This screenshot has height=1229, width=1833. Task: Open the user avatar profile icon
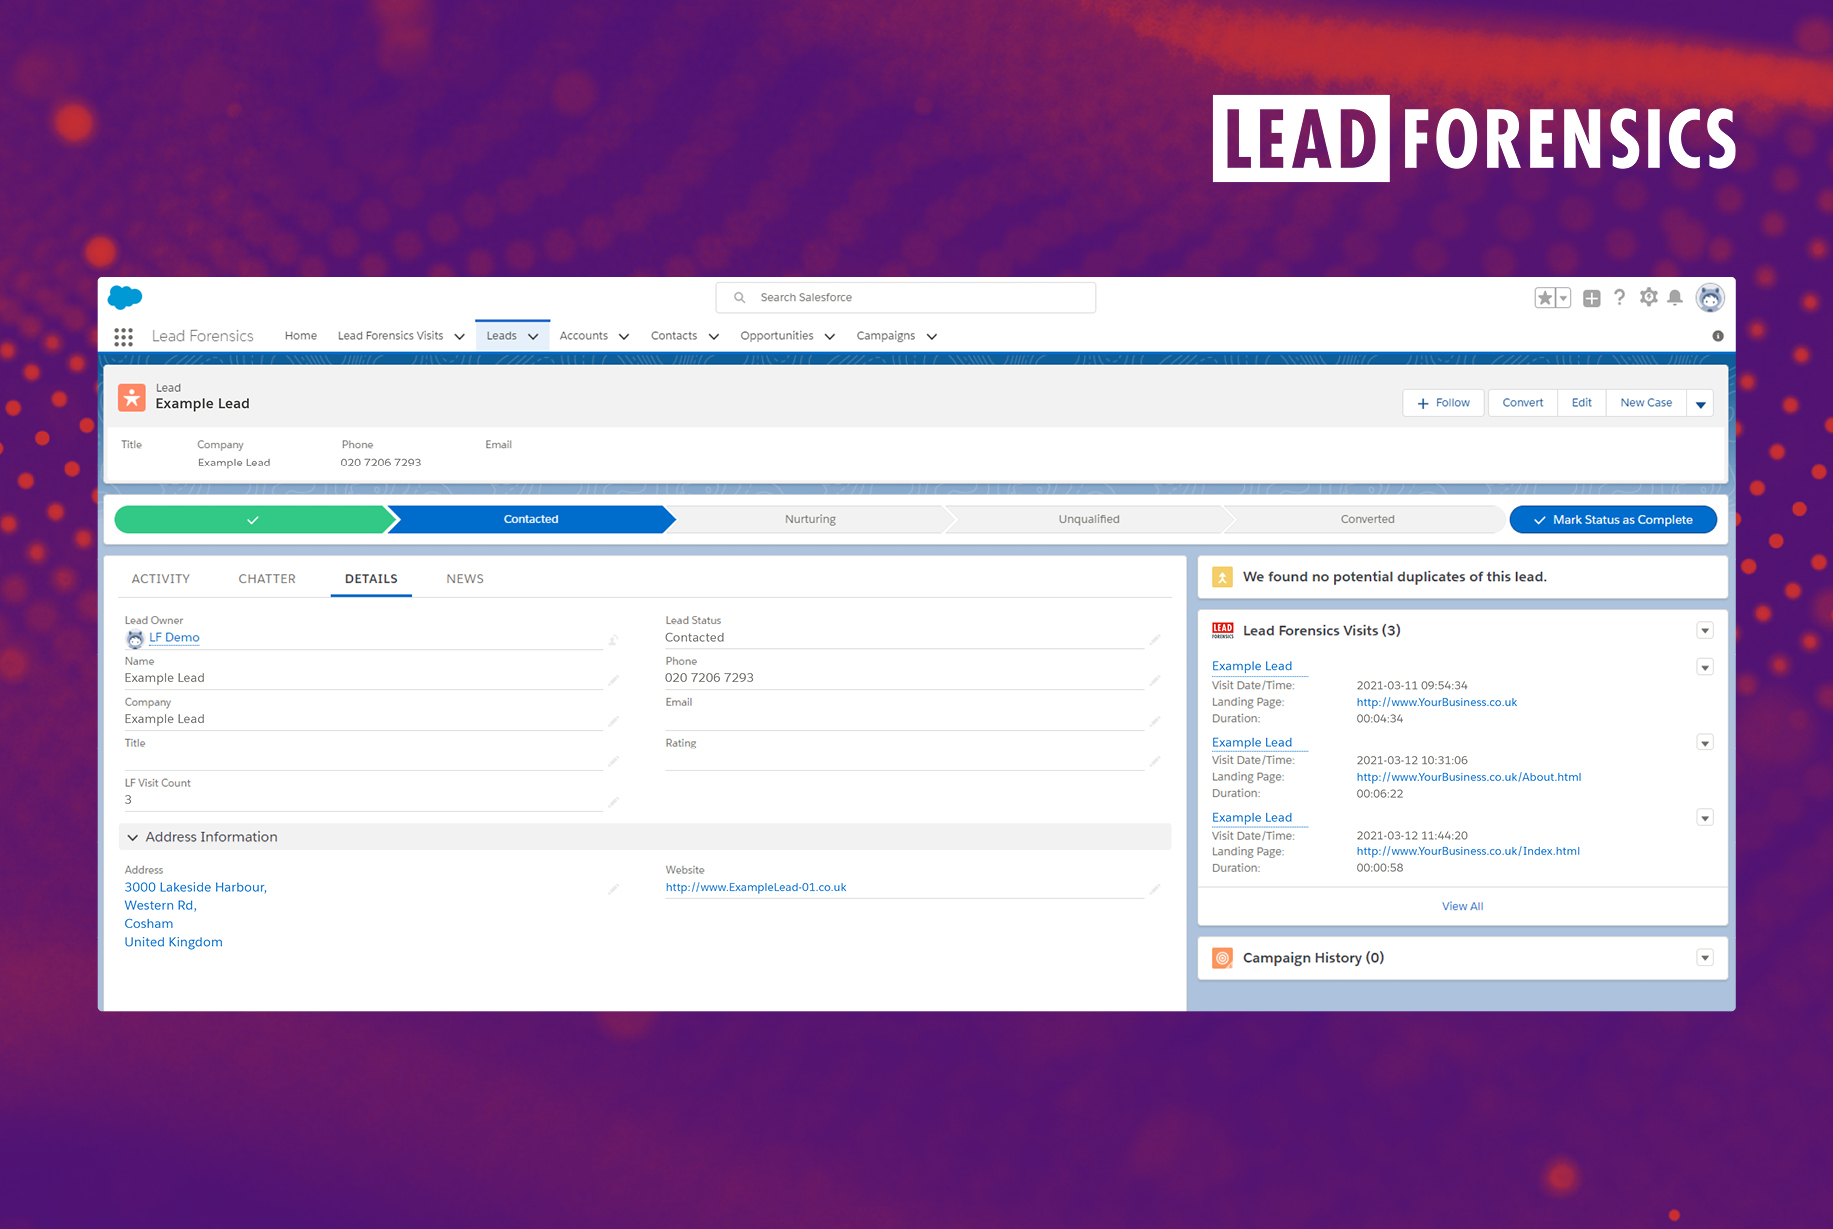(x=1710, y=297)
